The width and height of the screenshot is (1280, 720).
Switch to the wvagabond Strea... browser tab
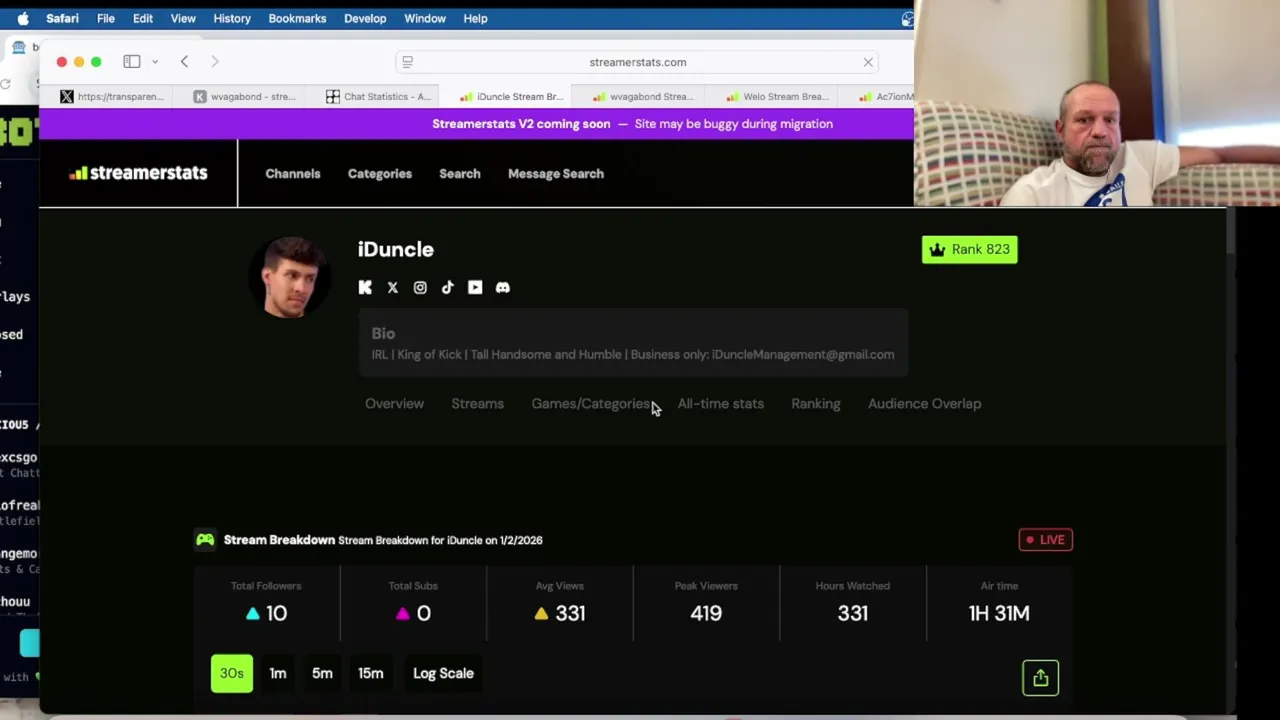640,97
